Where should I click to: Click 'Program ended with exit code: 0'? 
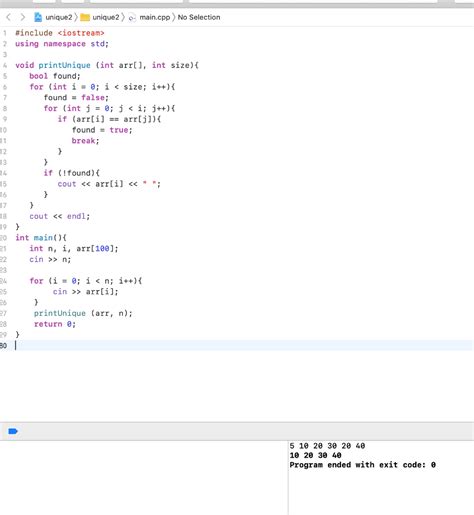(363, 465)
